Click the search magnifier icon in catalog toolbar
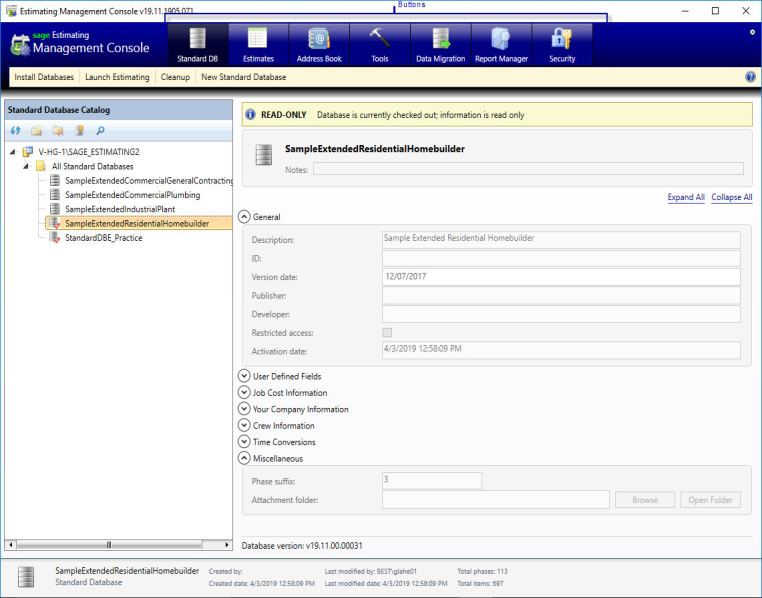Screen dimensions: 762x598 (100, 131)
